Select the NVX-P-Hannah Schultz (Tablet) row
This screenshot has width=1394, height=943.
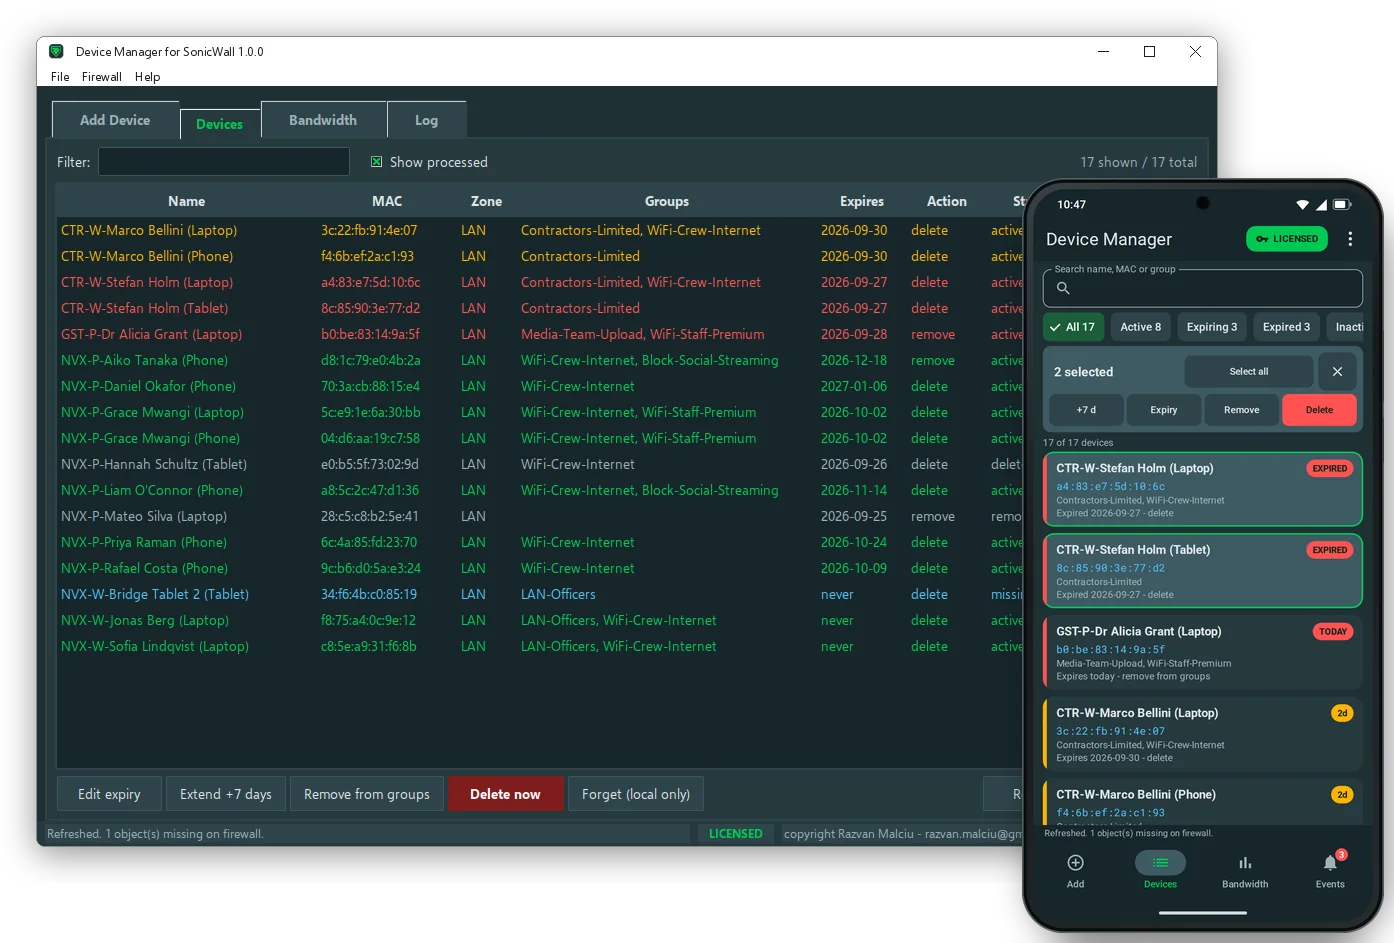[540, 464]
